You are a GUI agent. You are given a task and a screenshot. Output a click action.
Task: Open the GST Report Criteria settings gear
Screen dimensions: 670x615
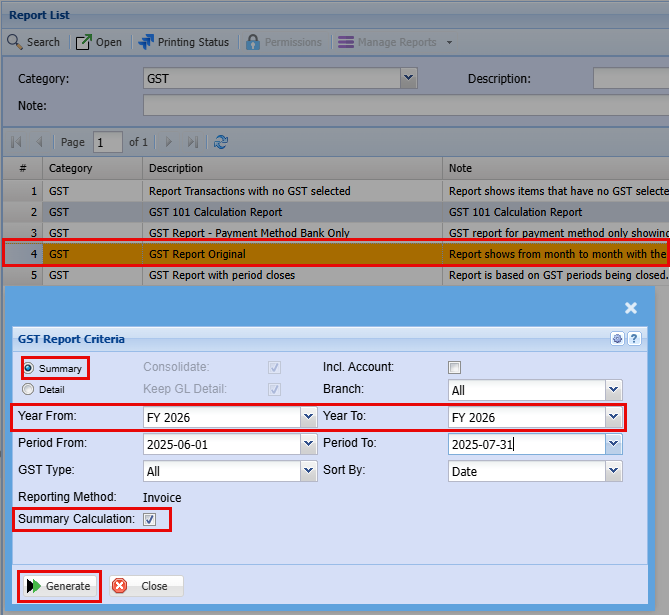click(618, 339)
